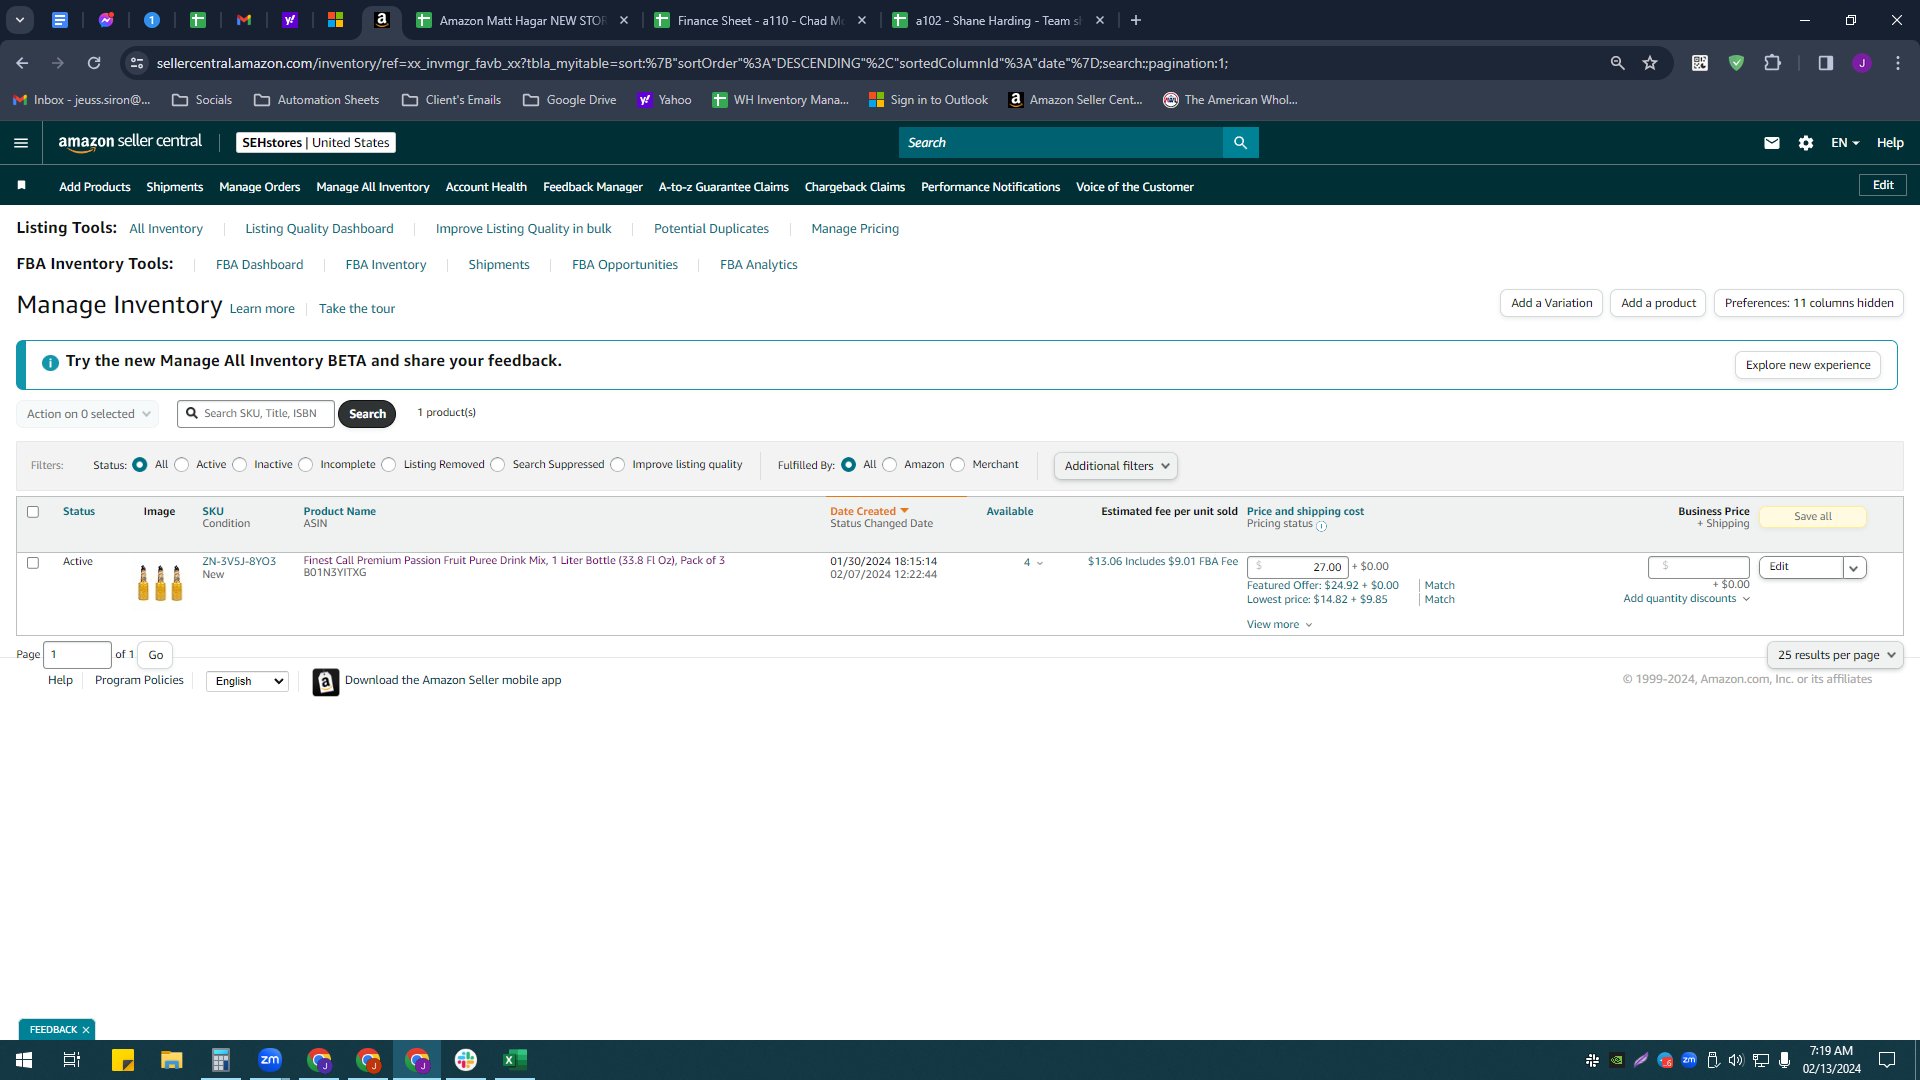
Task: Select Merchant under Fulfilled By
Action: point(958,465)
